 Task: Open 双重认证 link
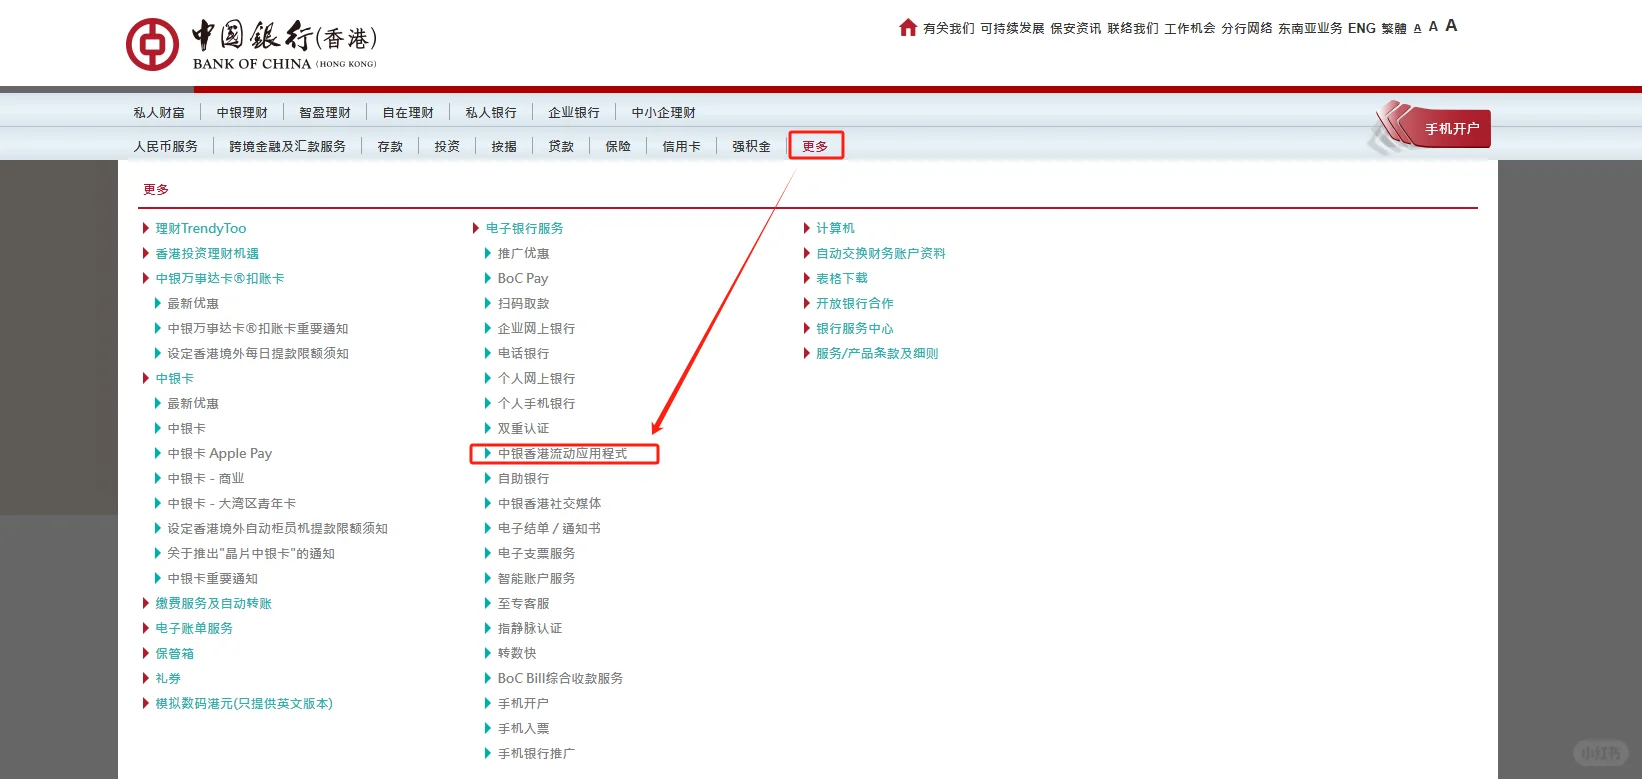(x=523, y=429)
